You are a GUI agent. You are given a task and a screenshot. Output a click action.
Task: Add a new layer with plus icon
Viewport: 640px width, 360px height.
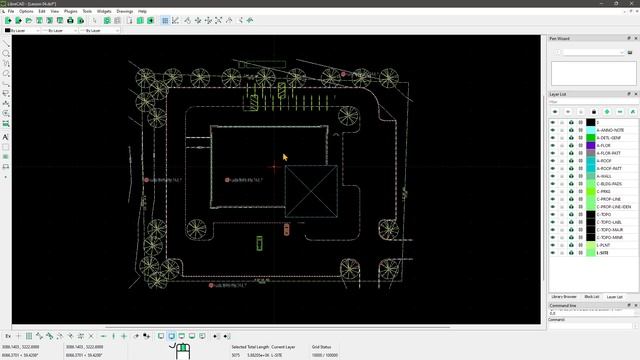[x=607, y=111]
